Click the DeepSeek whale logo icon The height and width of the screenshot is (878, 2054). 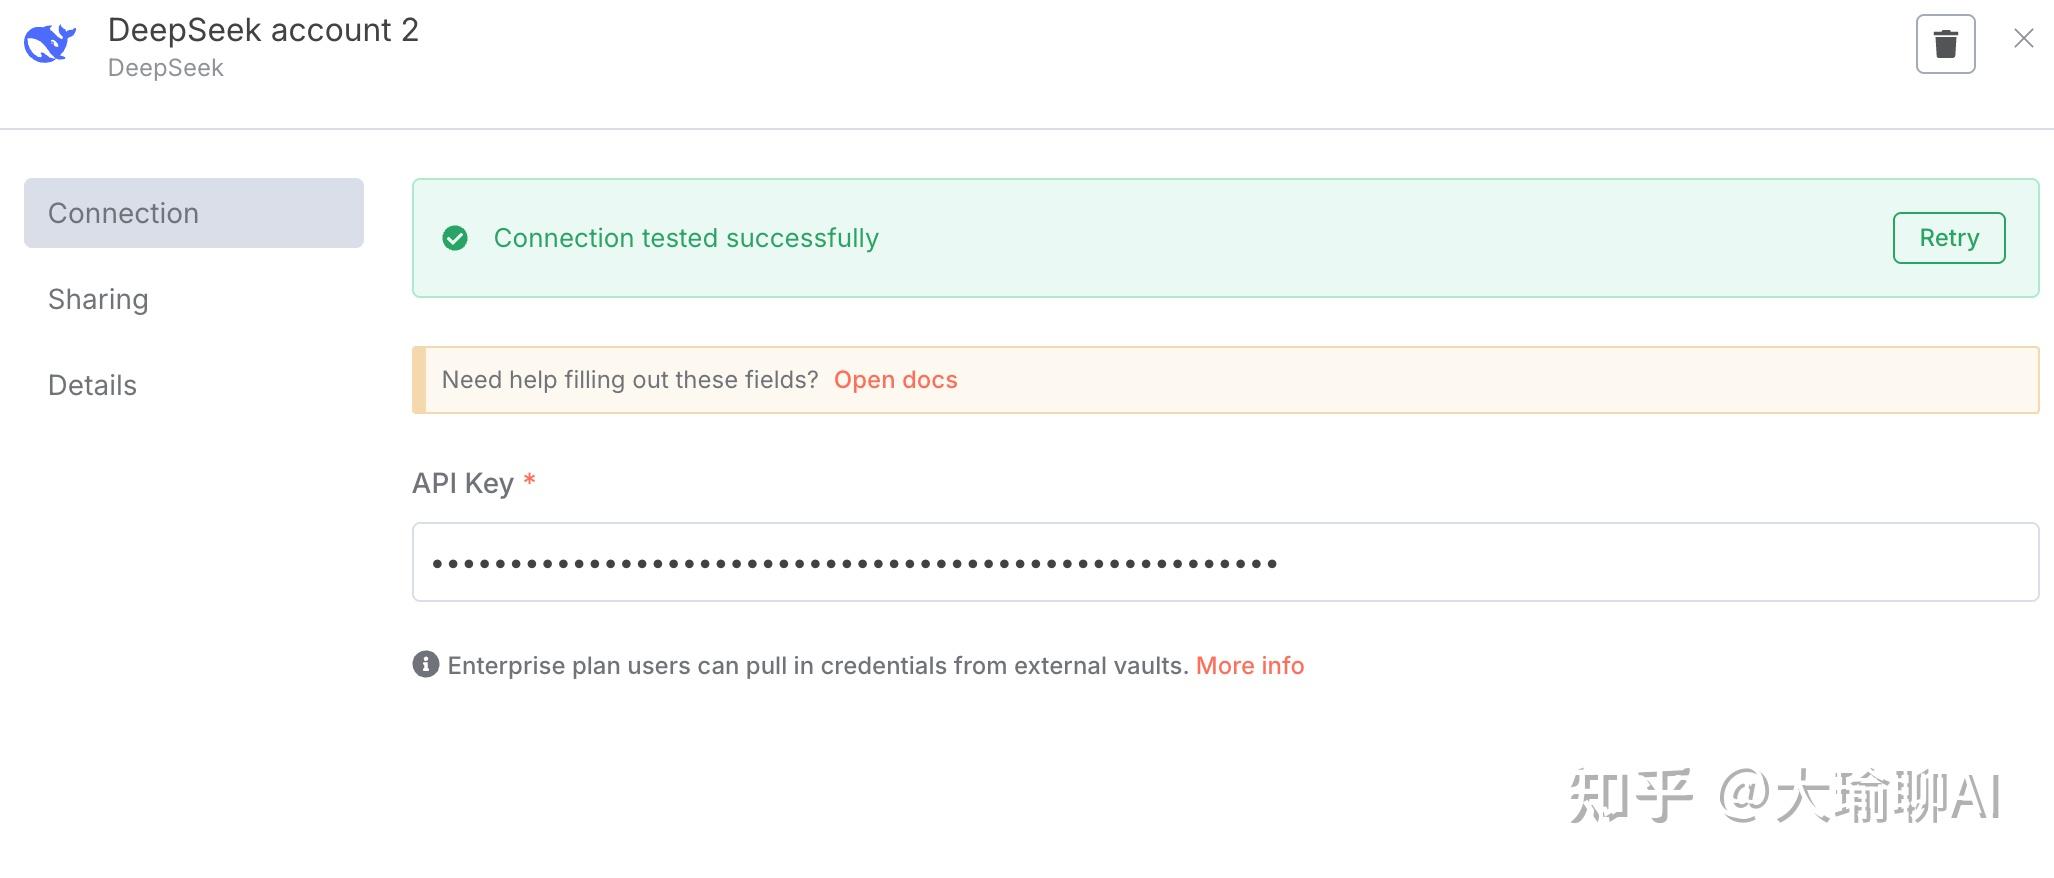coord(49,44)
